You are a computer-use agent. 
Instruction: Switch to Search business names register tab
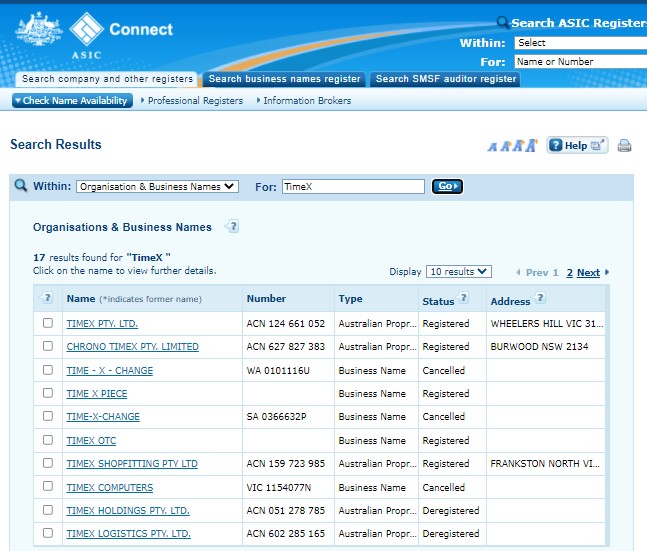(x=284, y=79)
